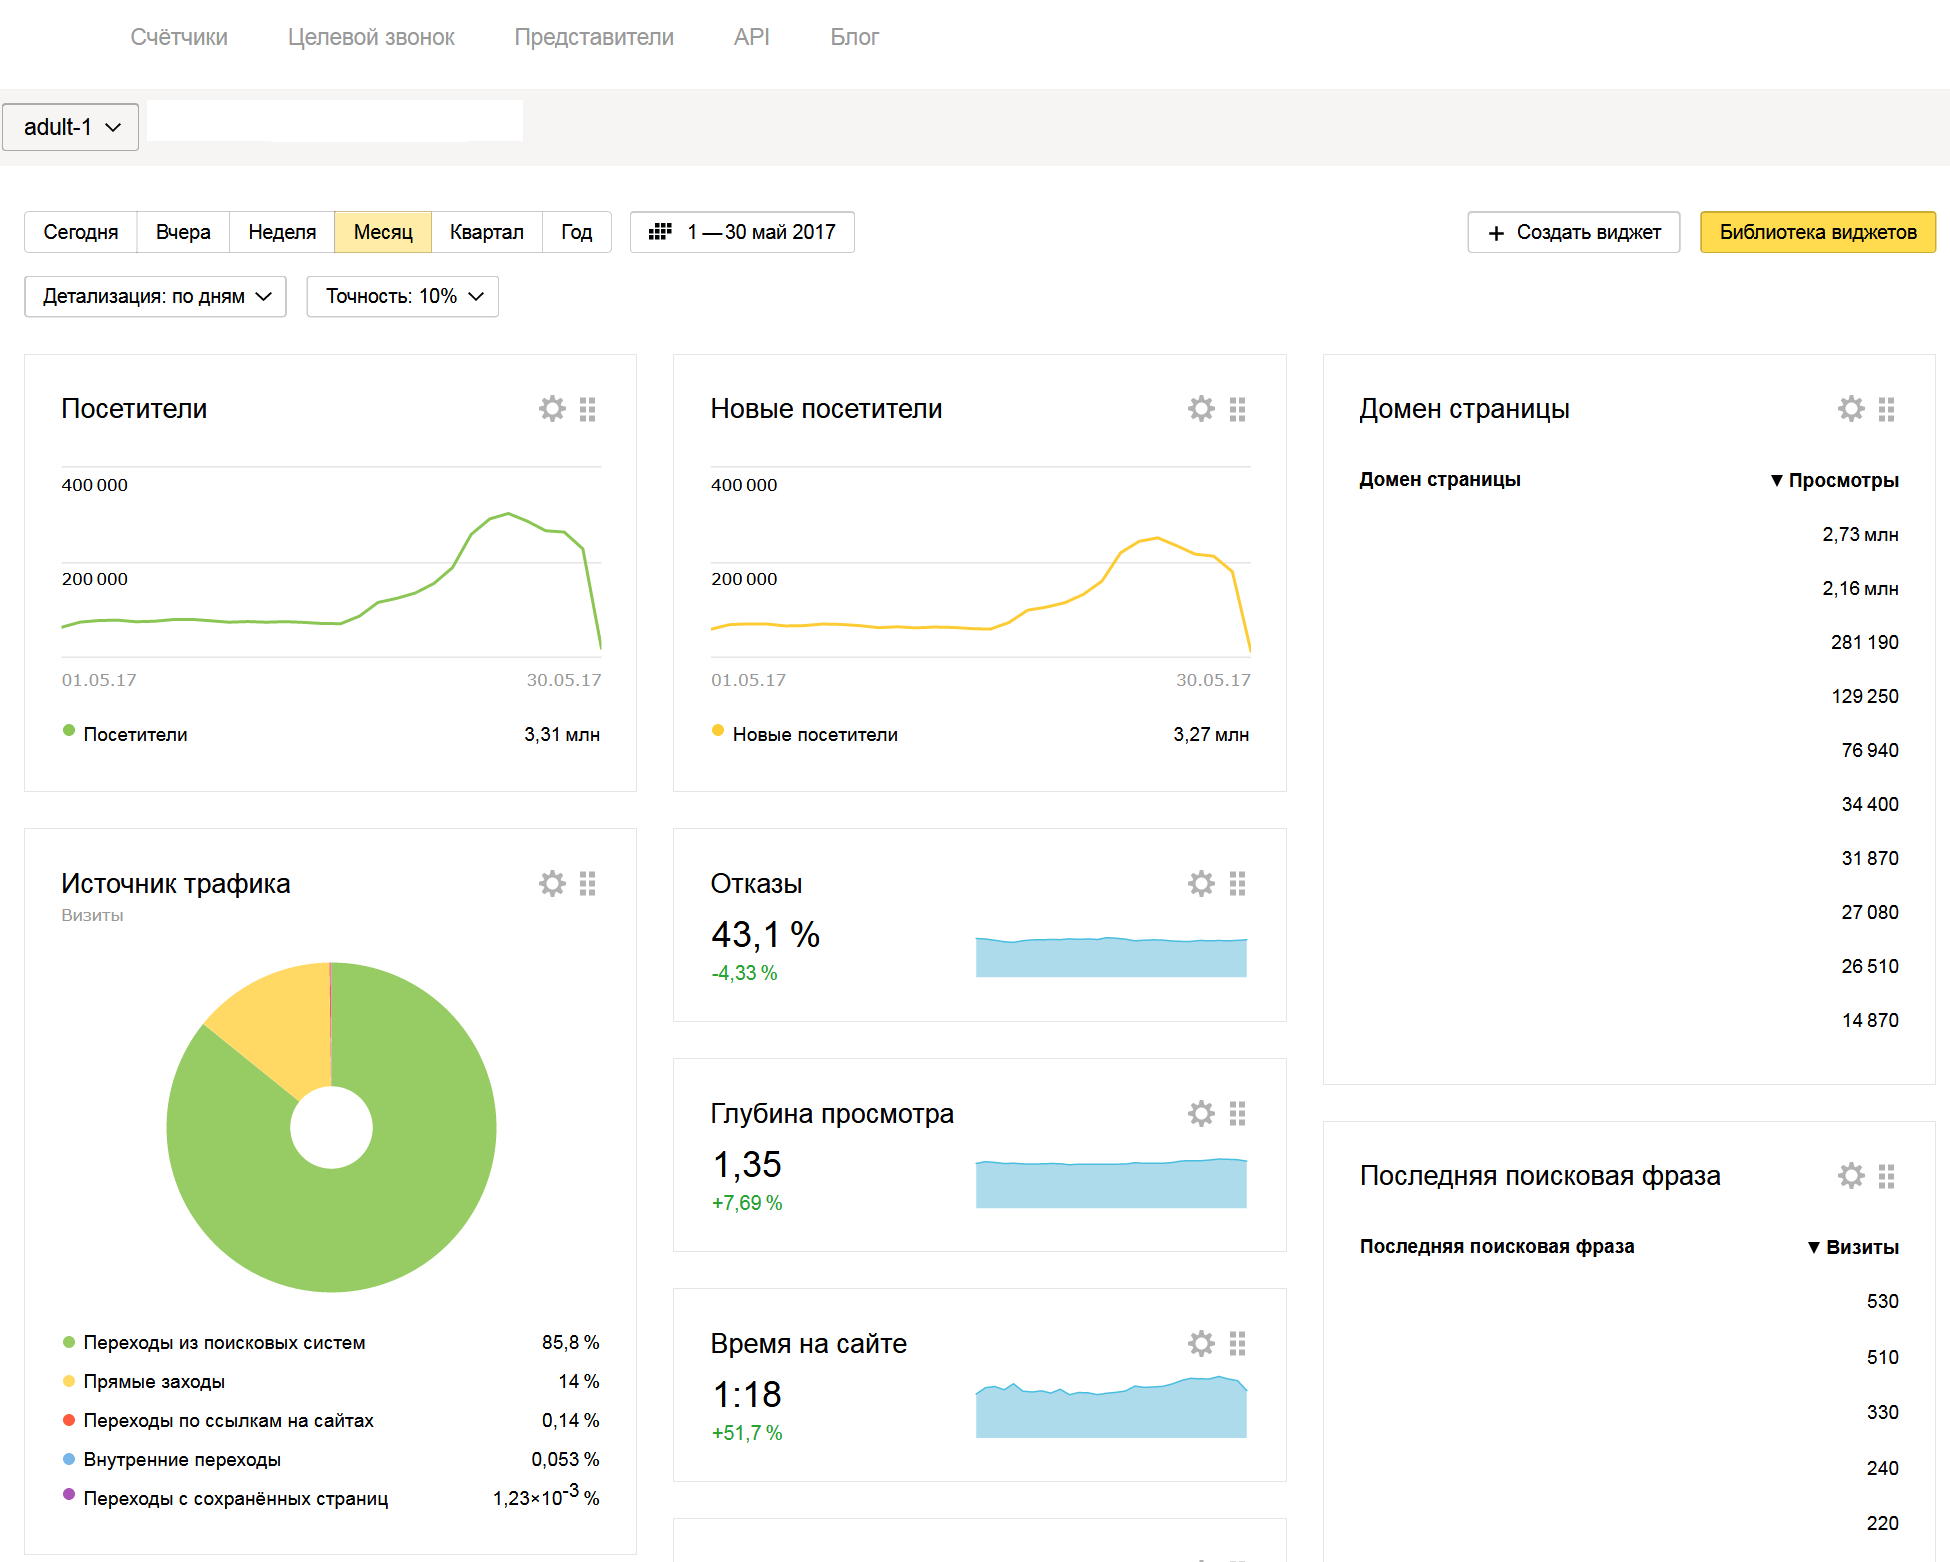Open the calendar date range picker
The width and height of the screenshot is (1950, 1562).
[x=742, y=232]
